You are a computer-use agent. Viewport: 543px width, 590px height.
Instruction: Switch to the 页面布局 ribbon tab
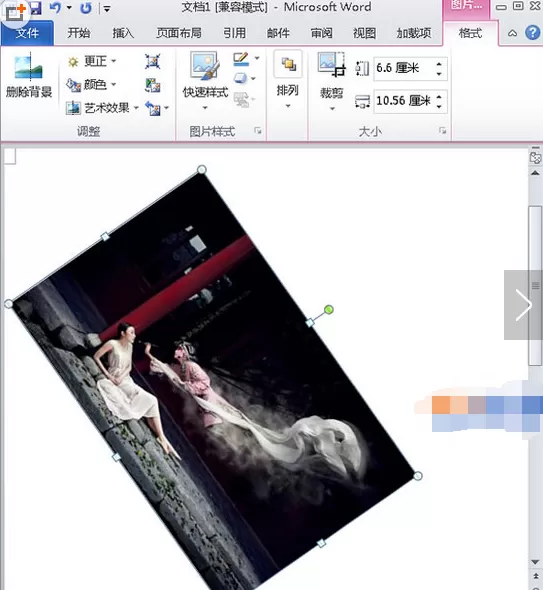point(179,33)
